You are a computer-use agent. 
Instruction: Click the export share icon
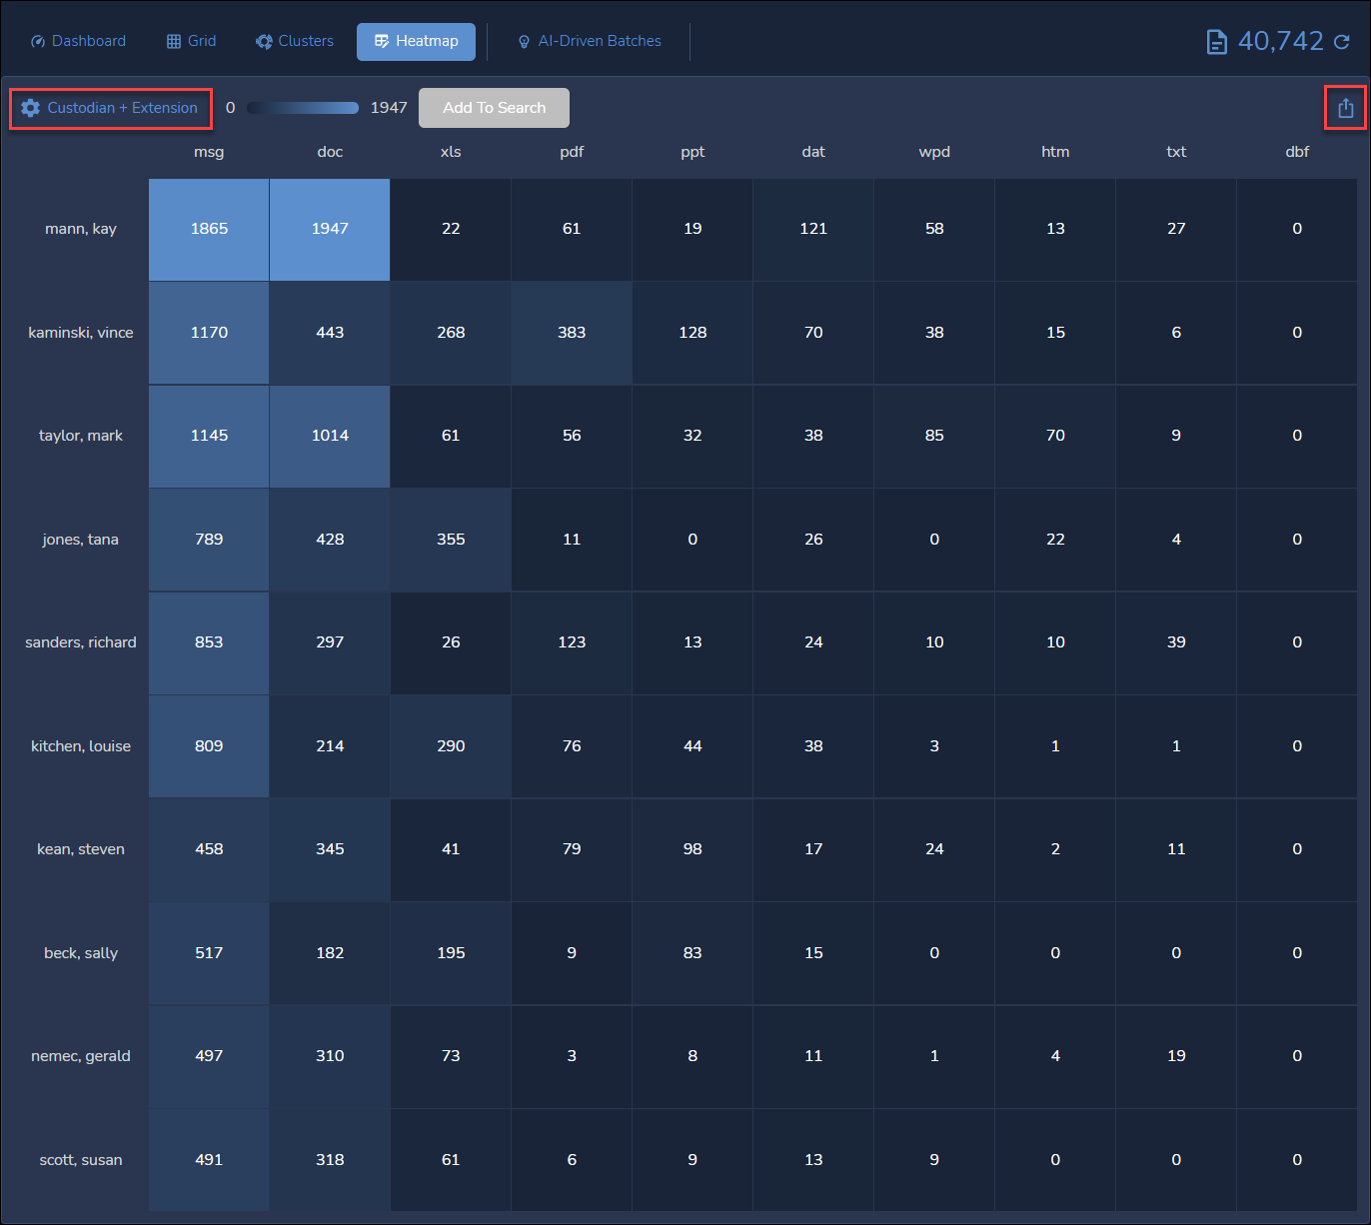point(1345,108)
